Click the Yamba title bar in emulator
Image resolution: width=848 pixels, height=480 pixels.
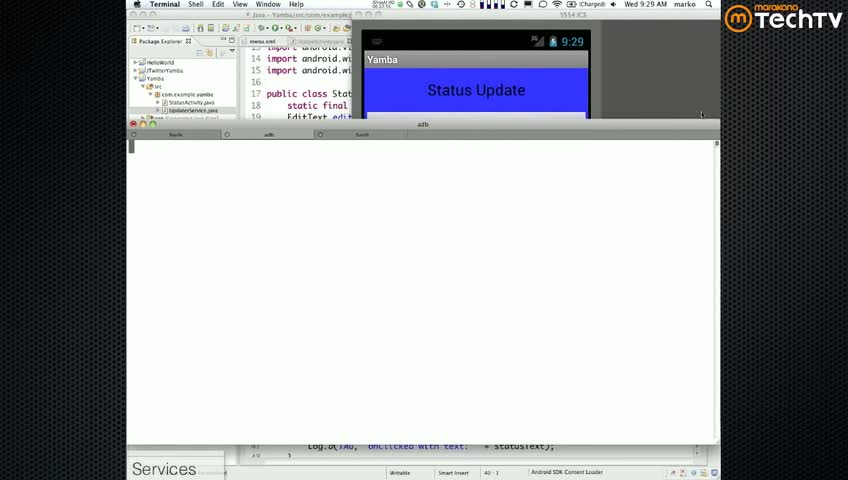[476, 59]
